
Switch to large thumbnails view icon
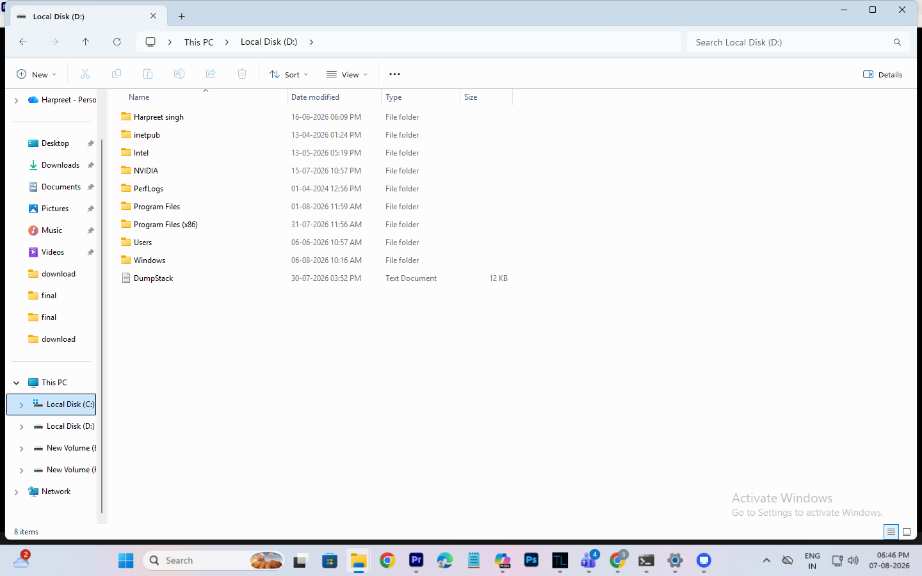[907, 532]
